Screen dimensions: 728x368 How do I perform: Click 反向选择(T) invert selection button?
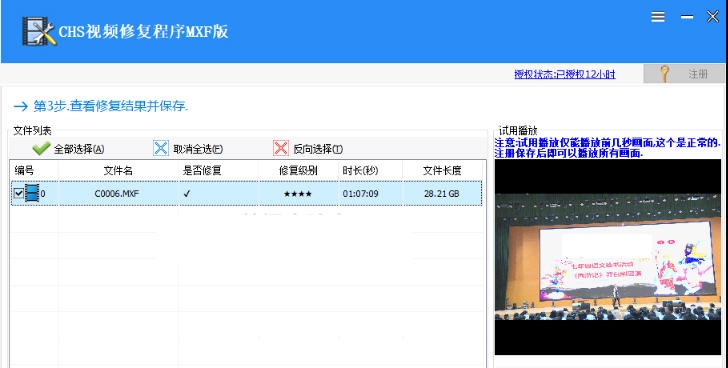pyautogui.click(x=308, y=148)
